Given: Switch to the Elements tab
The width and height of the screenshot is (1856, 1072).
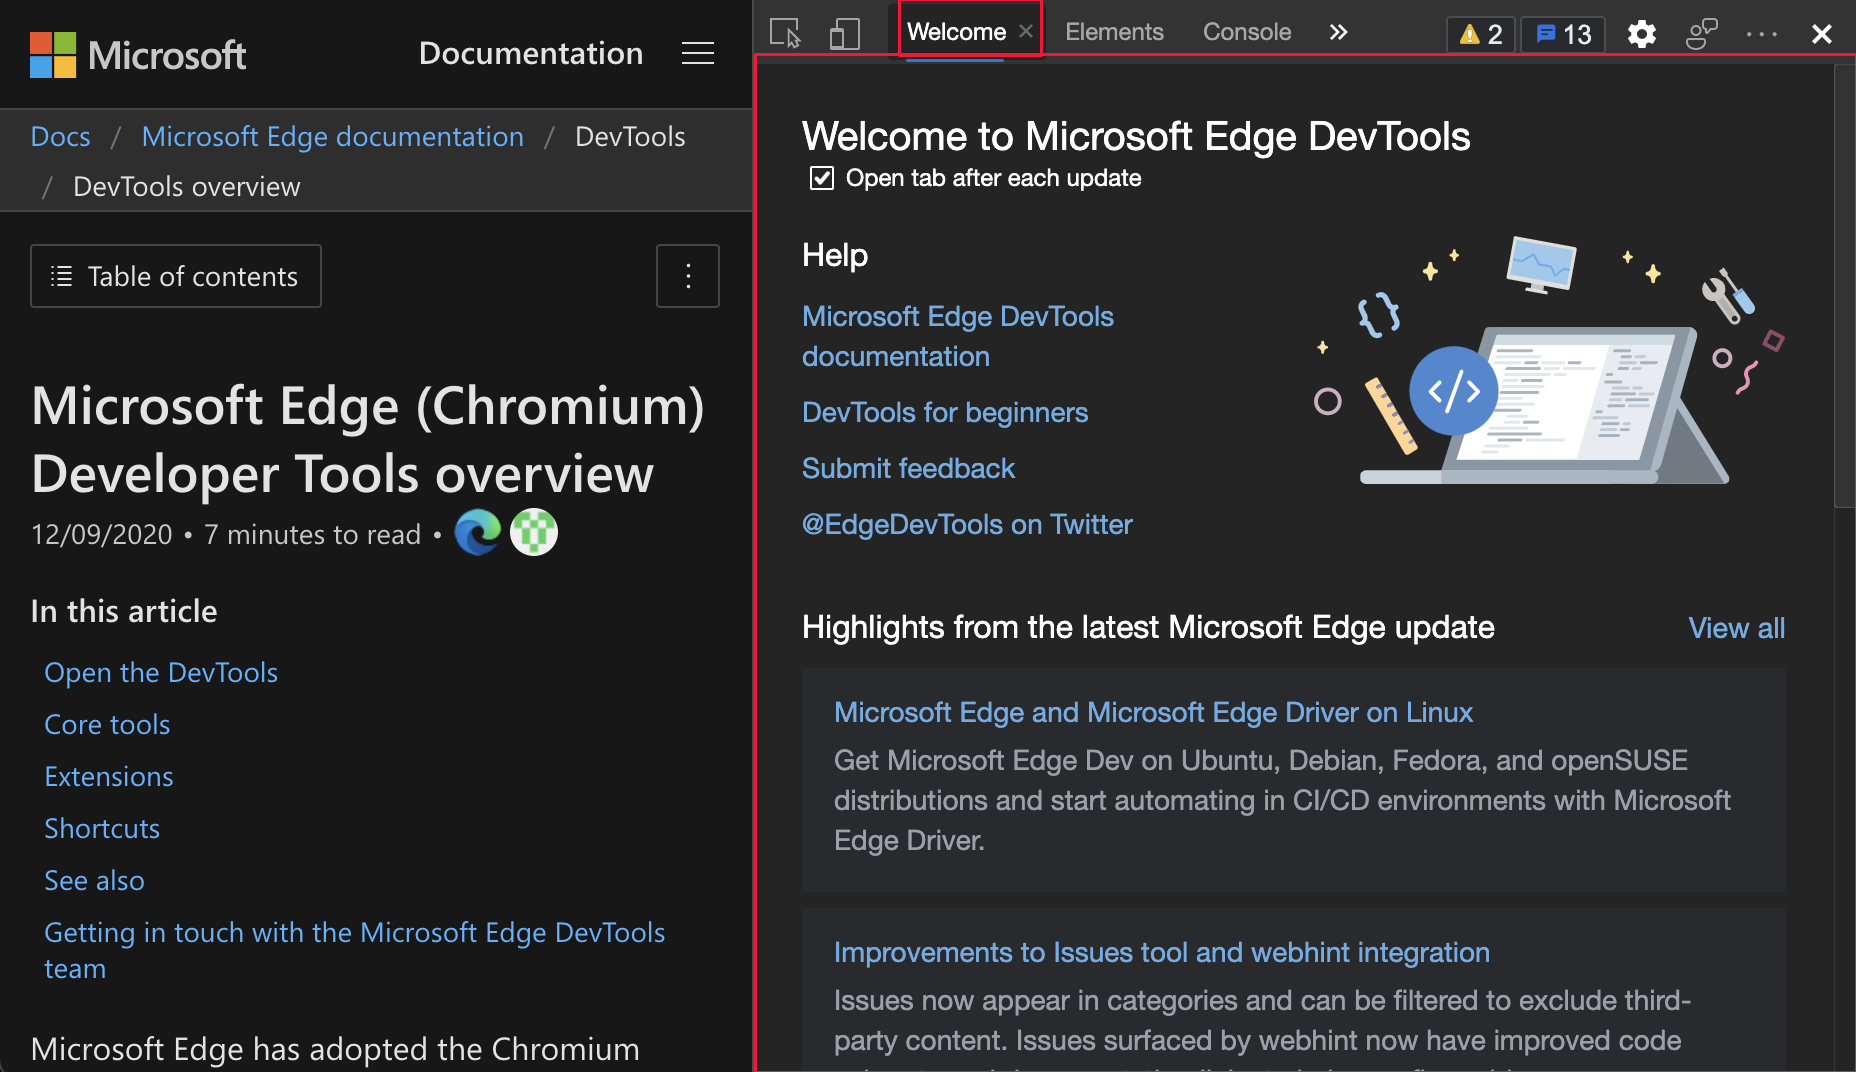Looking at the screenshot, I should pos(1114,31).
